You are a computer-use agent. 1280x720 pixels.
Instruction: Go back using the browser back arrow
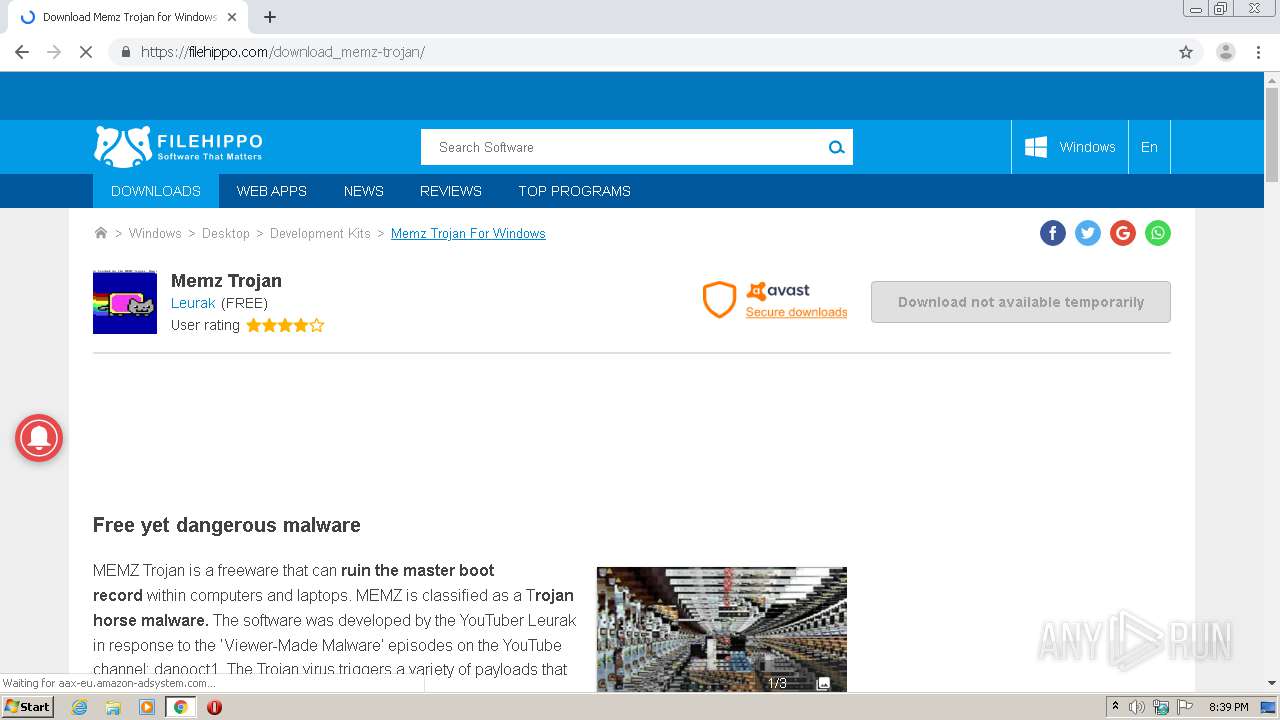(x=22, y=52)
